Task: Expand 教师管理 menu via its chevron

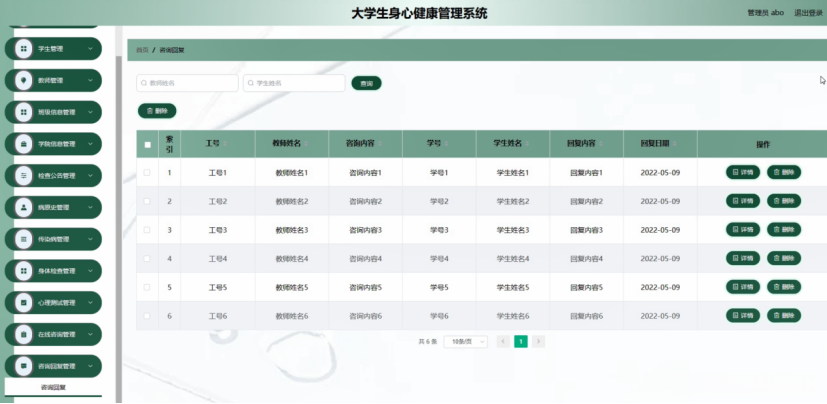Action: (90, 81)
